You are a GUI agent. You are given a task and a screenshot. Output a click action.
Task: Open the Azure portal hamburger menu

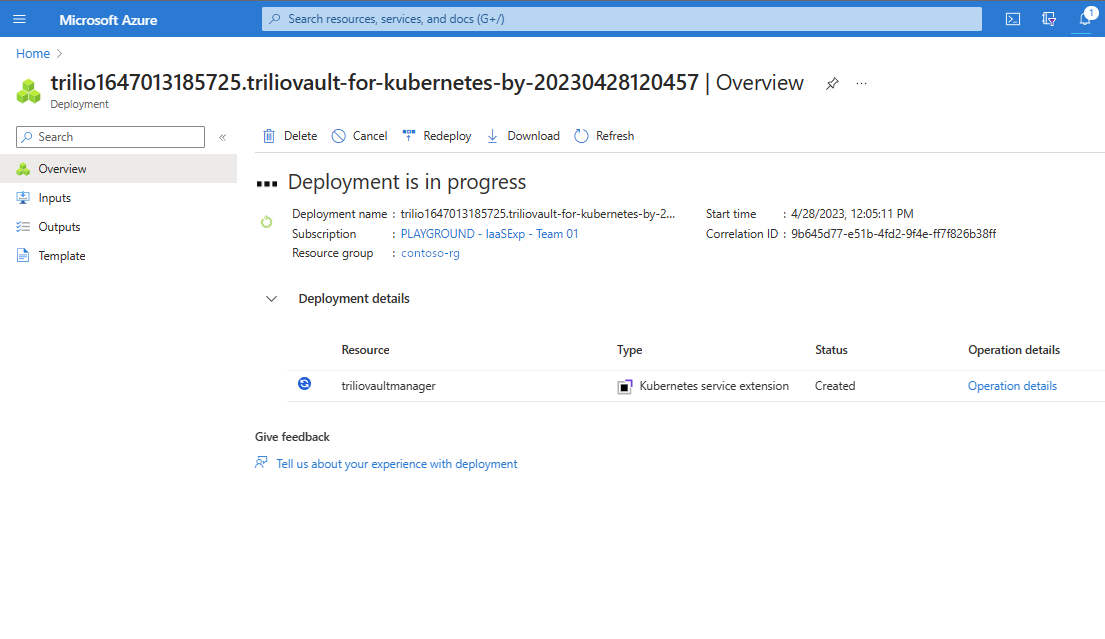pyautogui.click(x=19, y=19)
